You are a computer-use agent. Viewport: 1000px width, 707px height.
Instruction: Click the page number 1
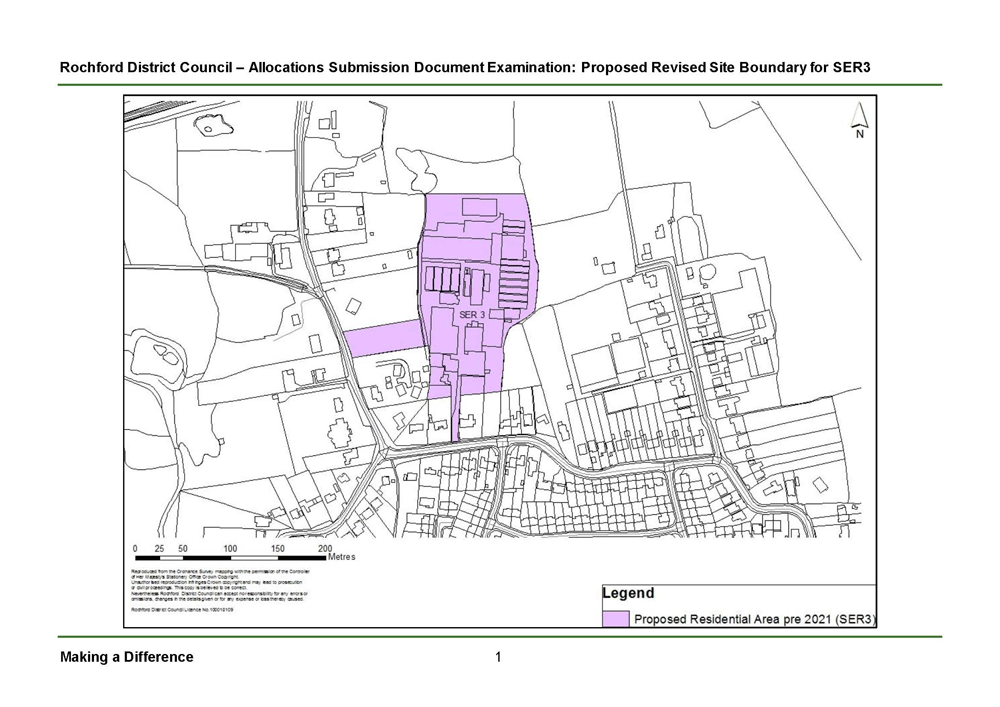(x=498, y=657)
